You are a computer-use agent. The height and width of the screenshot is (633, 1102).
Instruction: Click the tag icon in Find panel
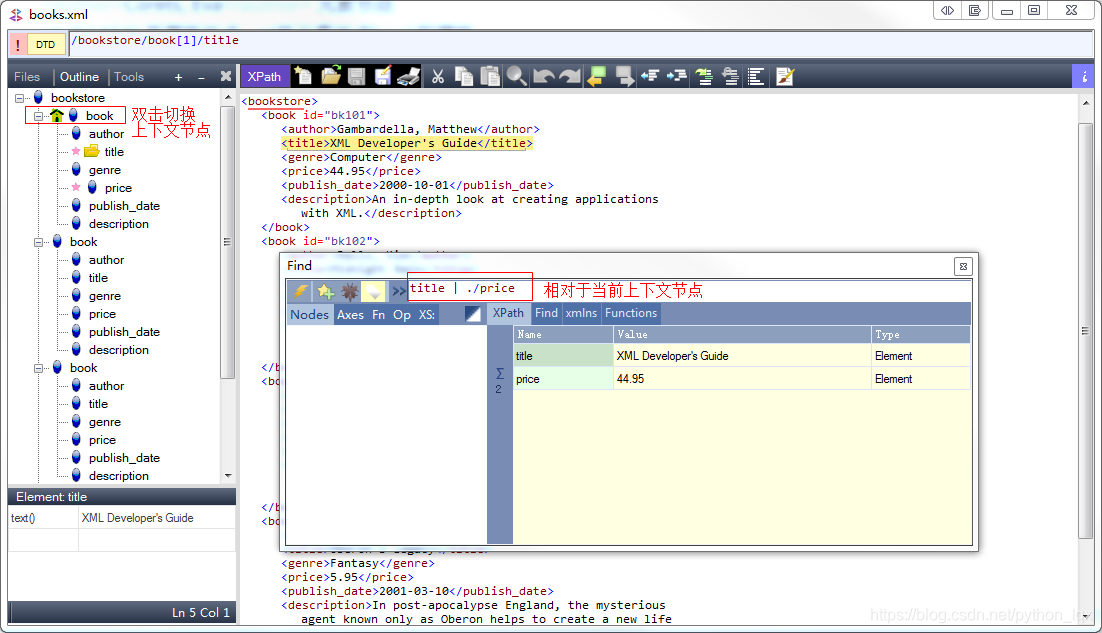373,290
